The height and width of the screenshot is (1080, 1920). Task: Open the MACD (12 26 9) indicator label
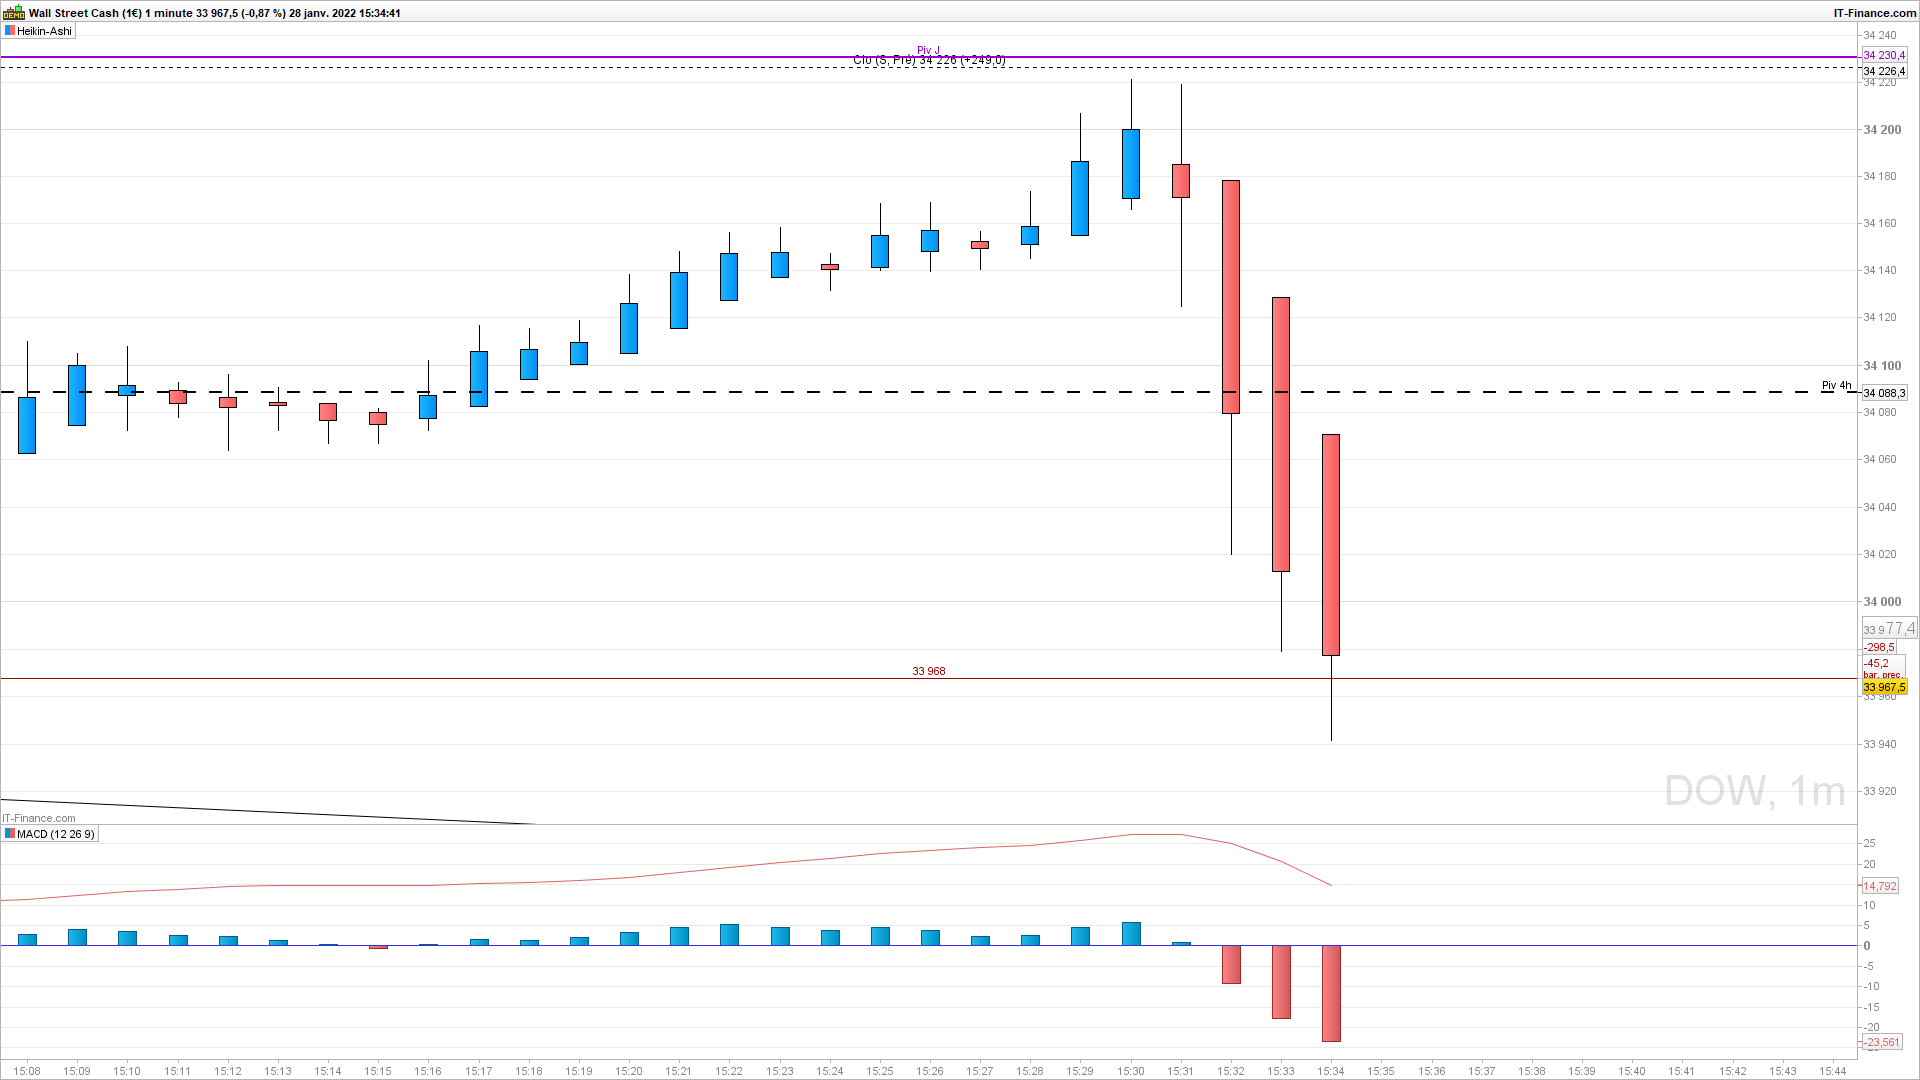click(55, 834)
